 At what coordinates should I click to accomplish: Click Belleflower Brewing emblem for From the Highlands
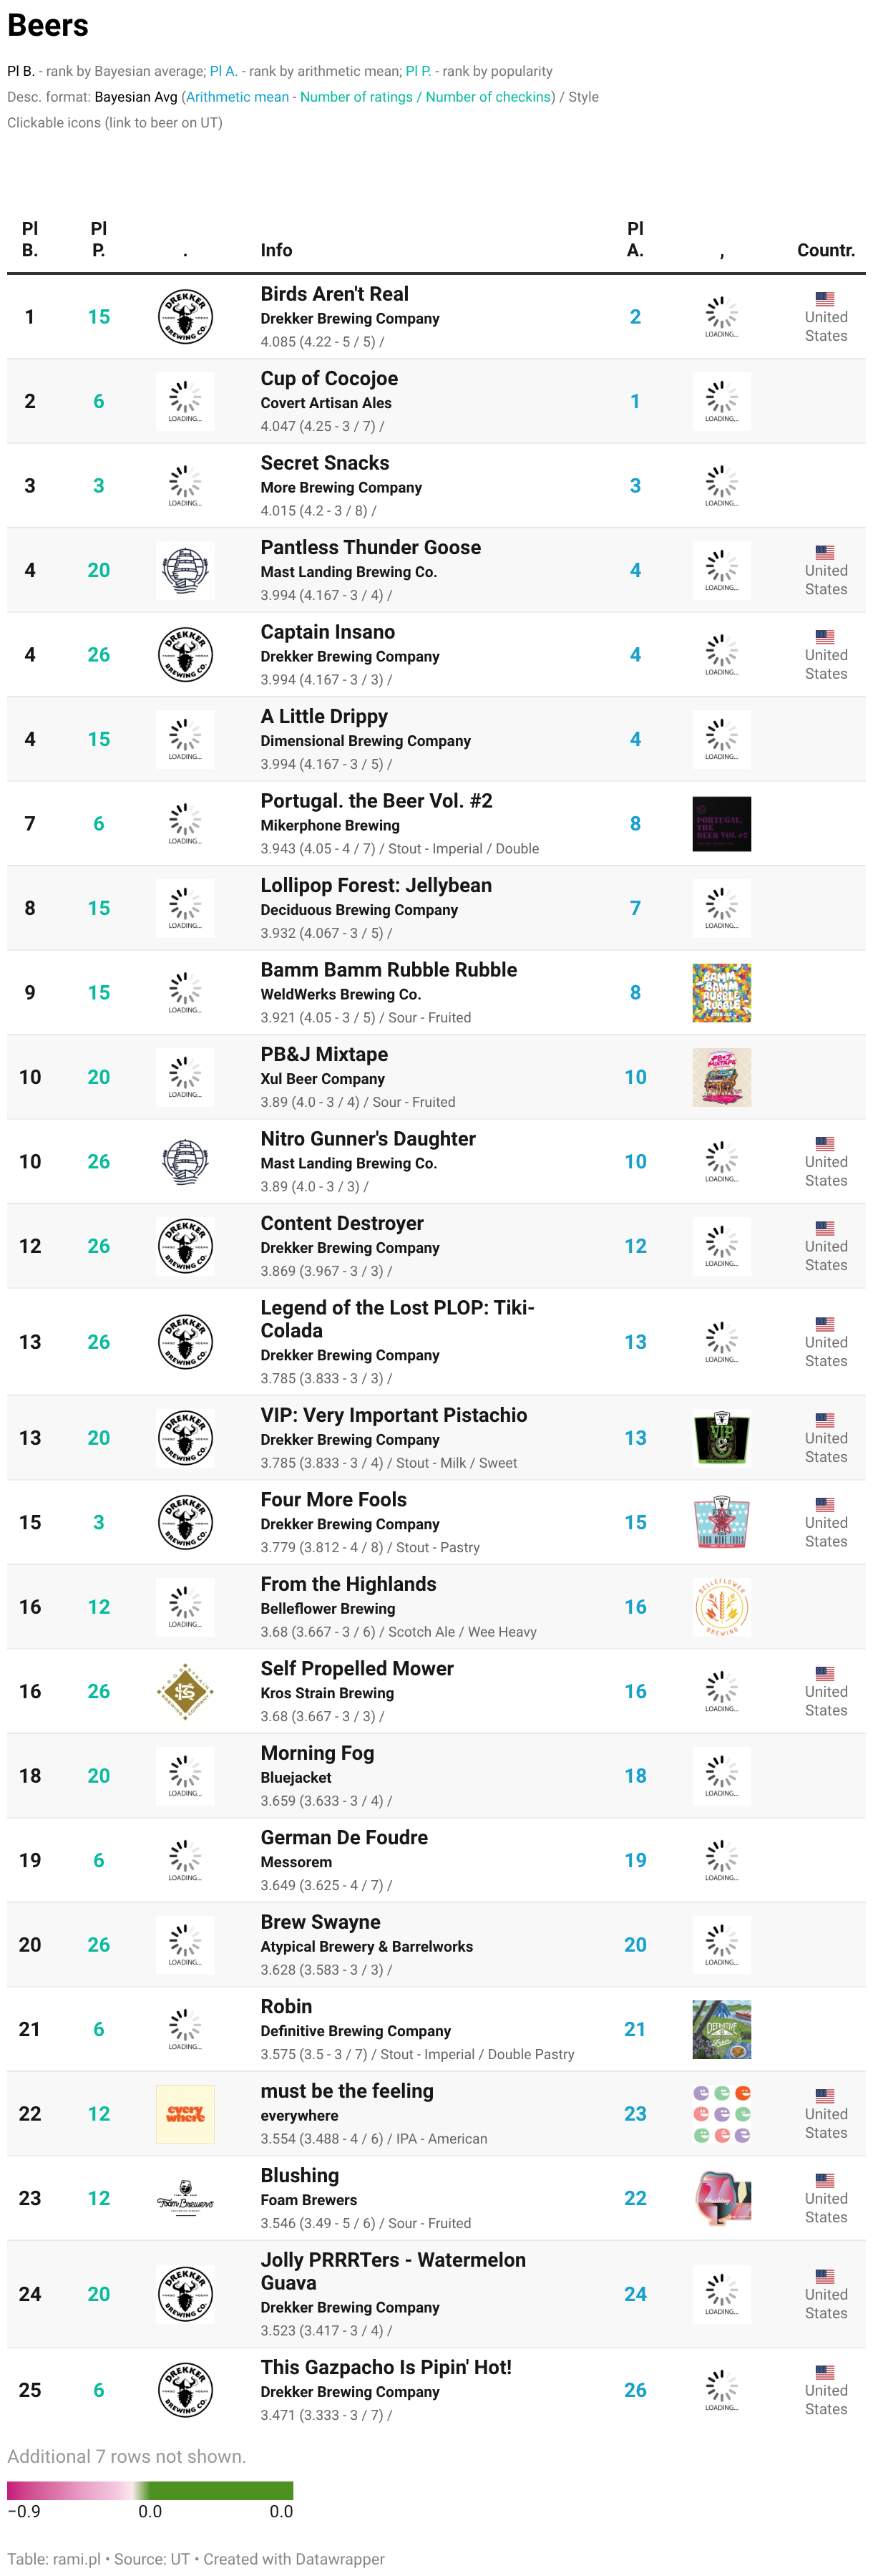[x=721, y=1607]
